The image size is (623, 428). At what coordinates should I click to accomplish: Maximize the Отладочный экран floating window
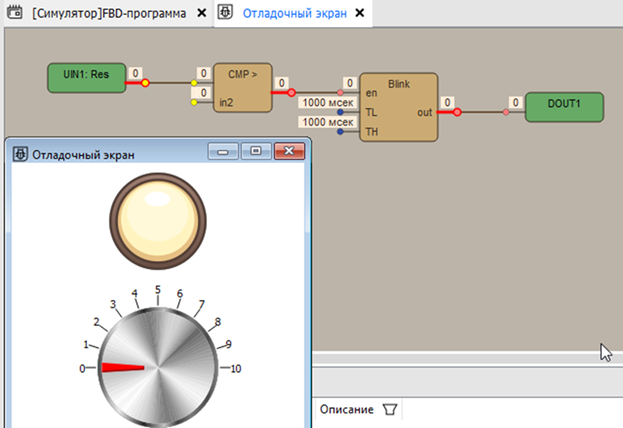[x=256, y=152]
